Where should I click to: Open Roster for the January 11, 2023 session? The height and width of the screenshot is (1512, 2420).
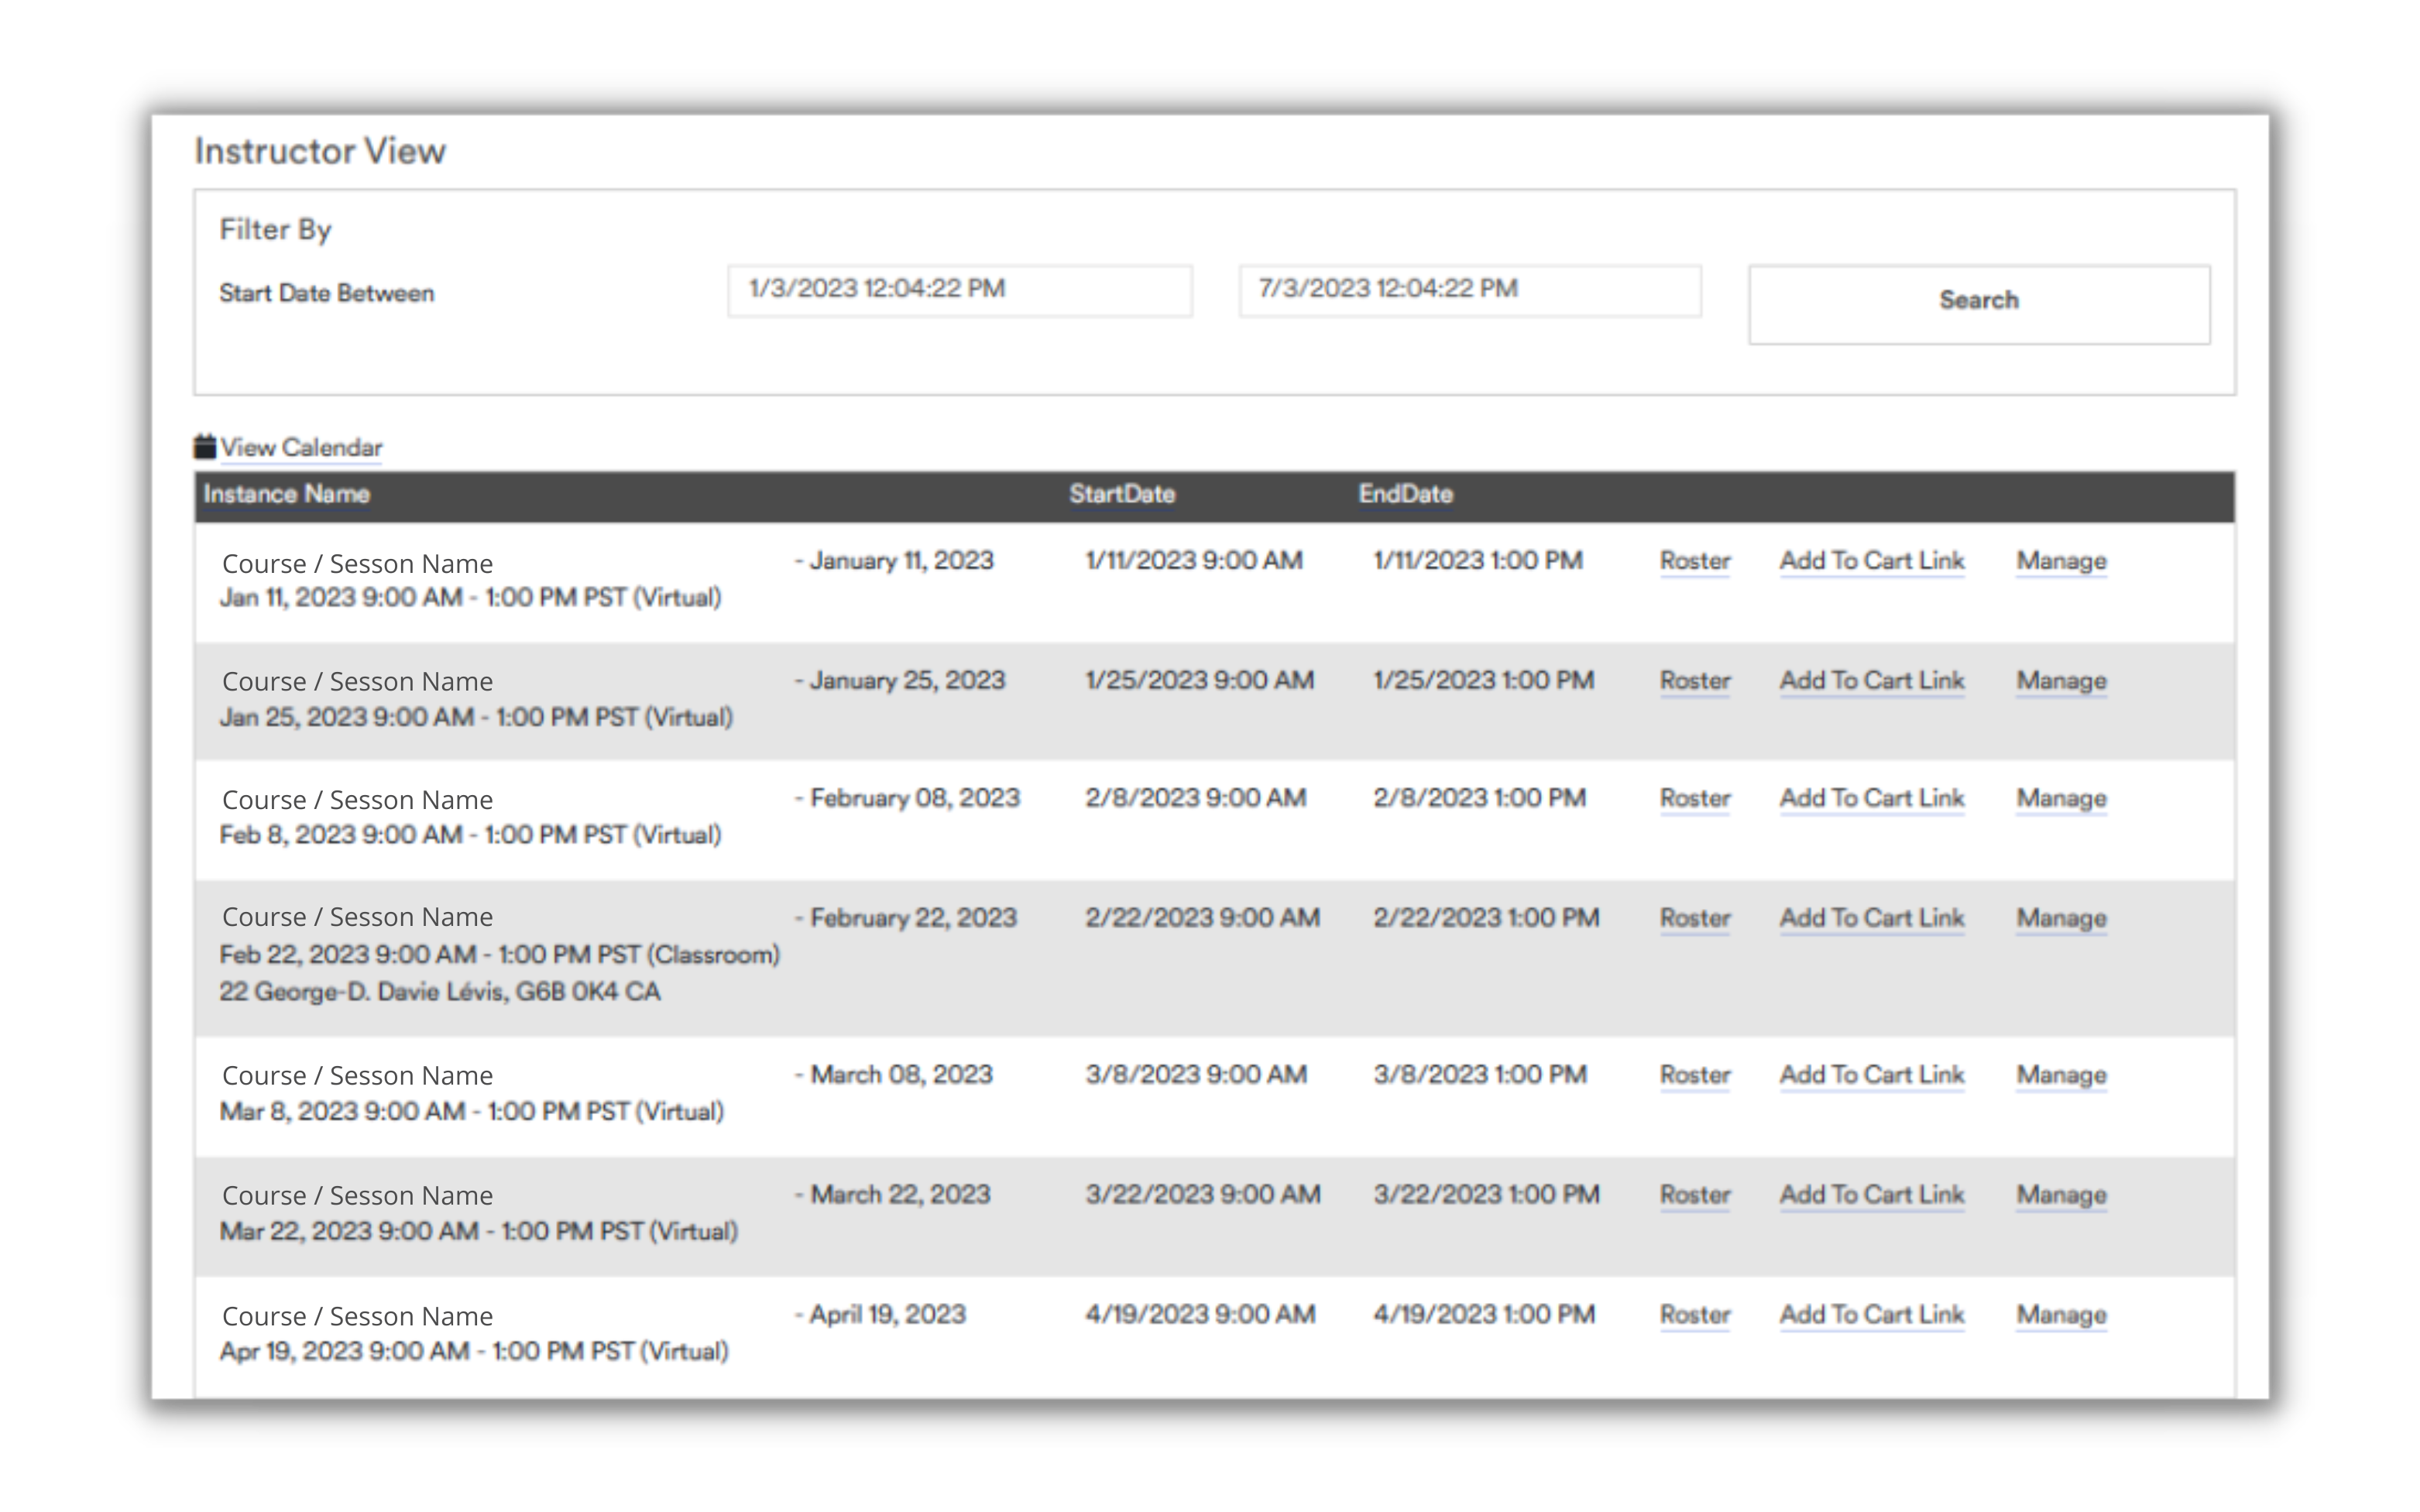pyautogui.click(x=1695, y=561)
